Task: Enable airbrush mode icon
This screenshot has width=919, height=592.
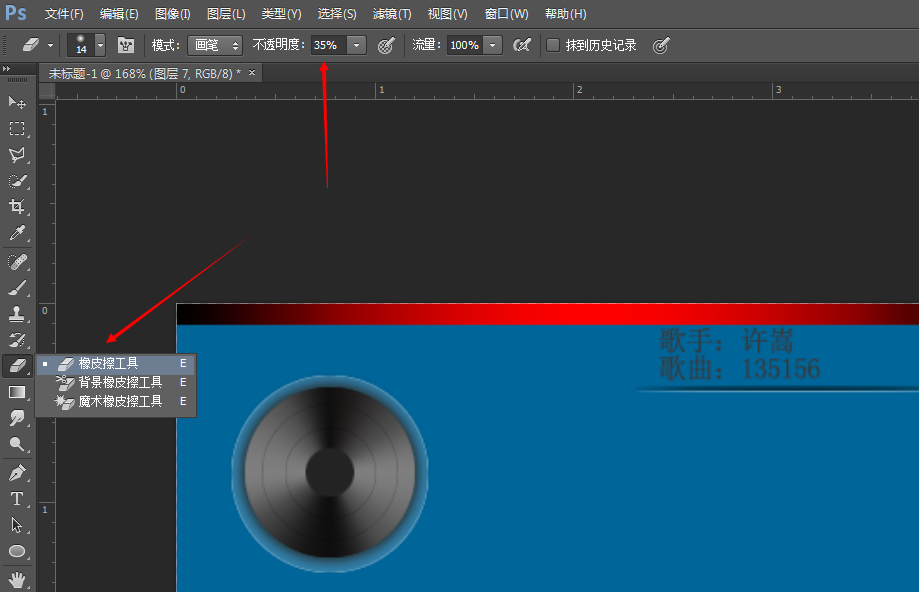Action: (x=521, y=45)
